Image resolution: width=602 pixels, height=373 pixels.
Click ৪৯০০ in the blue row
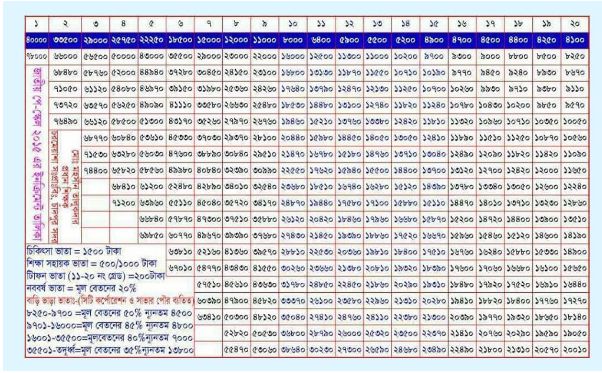click(434, 40)
